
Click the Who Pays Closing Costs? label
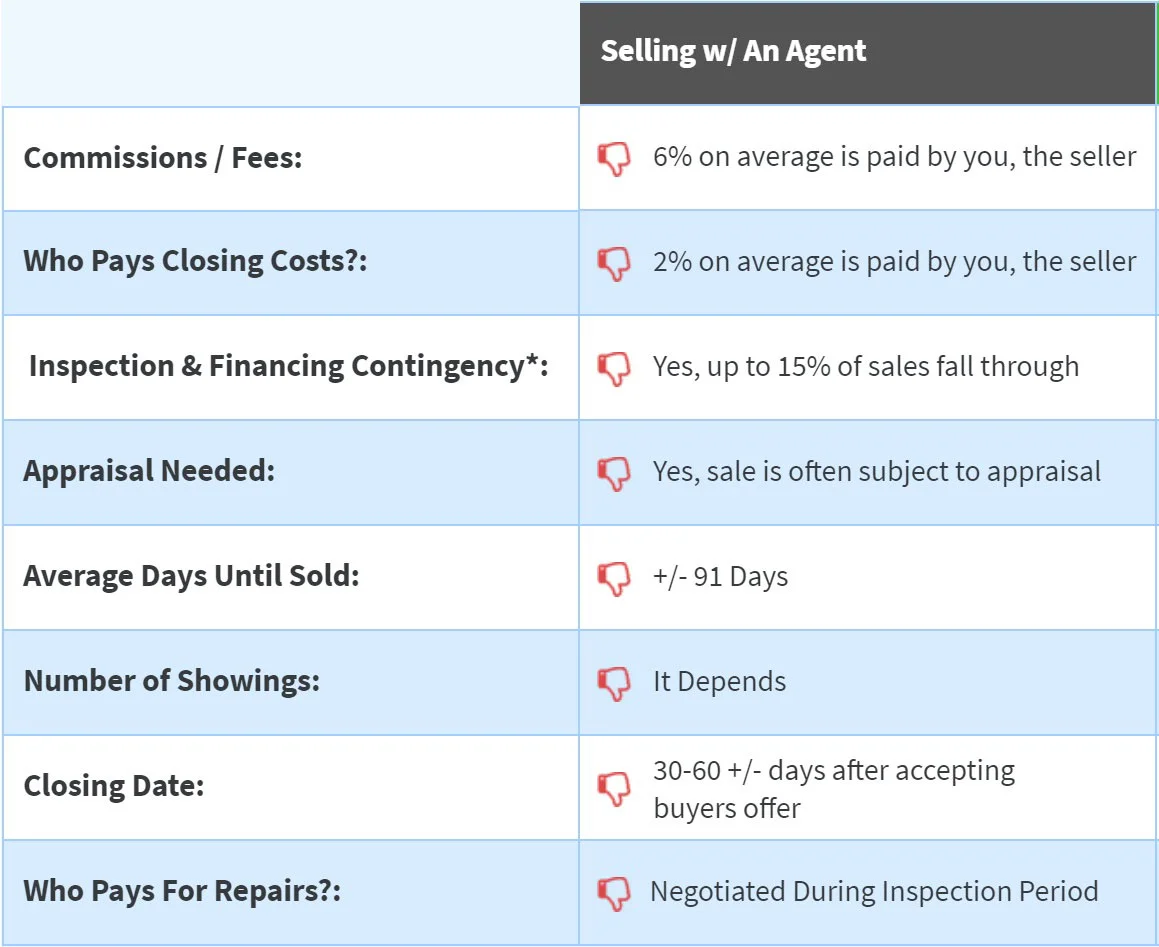point(195,262)
